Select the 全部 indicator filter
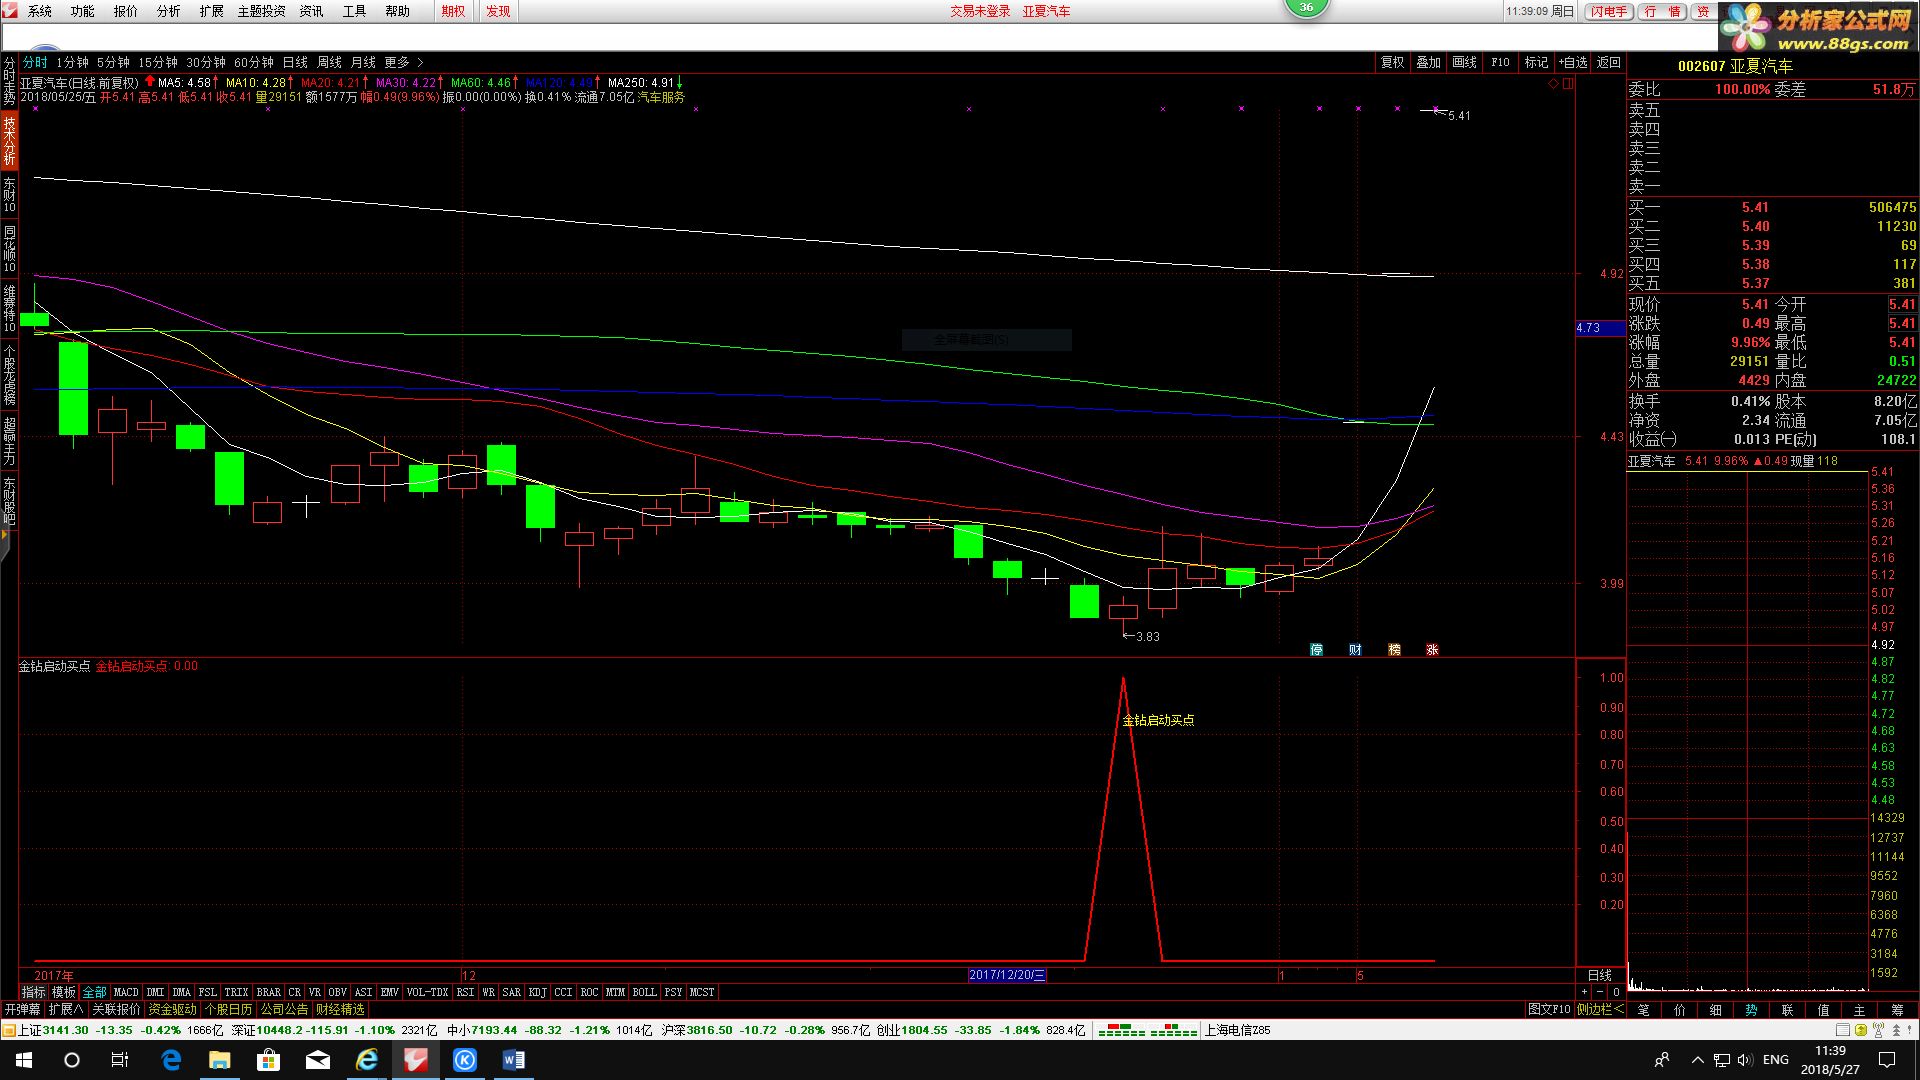The height and width of the screenshot is (1080, 1920). click(x=94, y=992)
